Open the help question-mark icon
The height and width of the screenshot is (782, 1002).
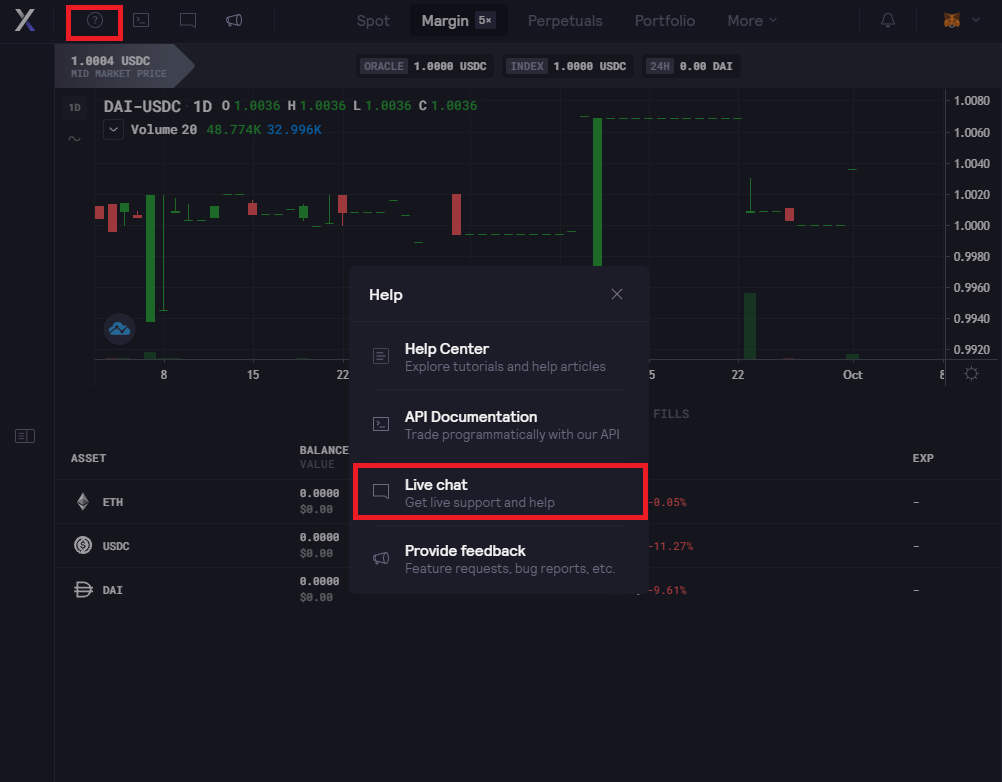[x=95, y=20]
